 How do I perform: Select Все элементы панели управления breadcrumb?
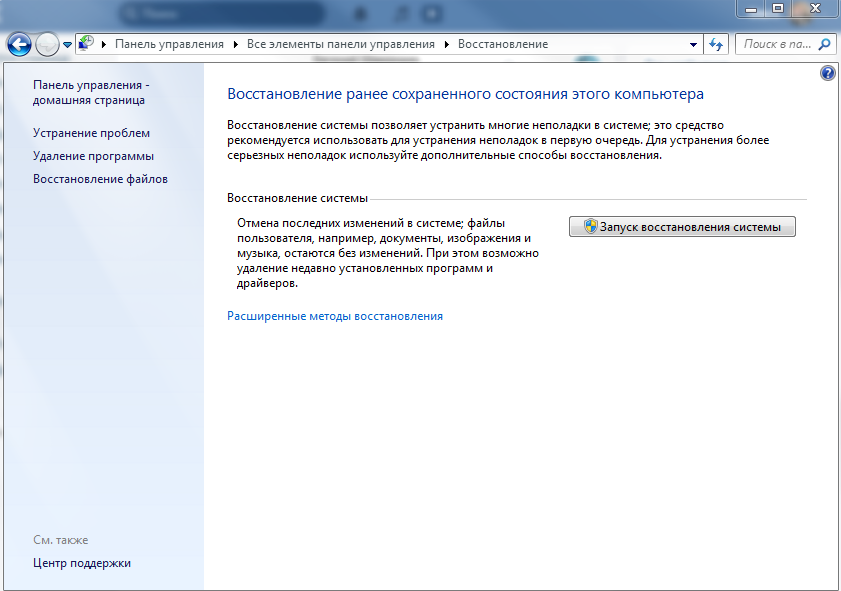(x=341, y=44)
